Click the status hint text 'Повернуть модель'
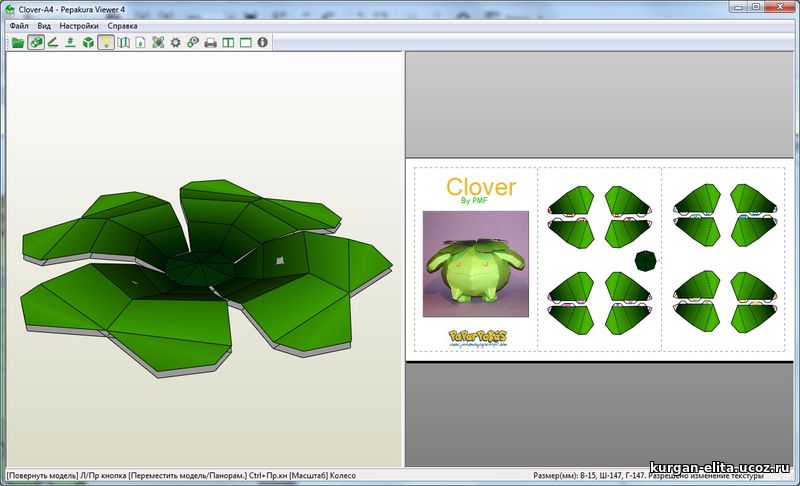This screenshot has height=486, width=800. [43, 475]
